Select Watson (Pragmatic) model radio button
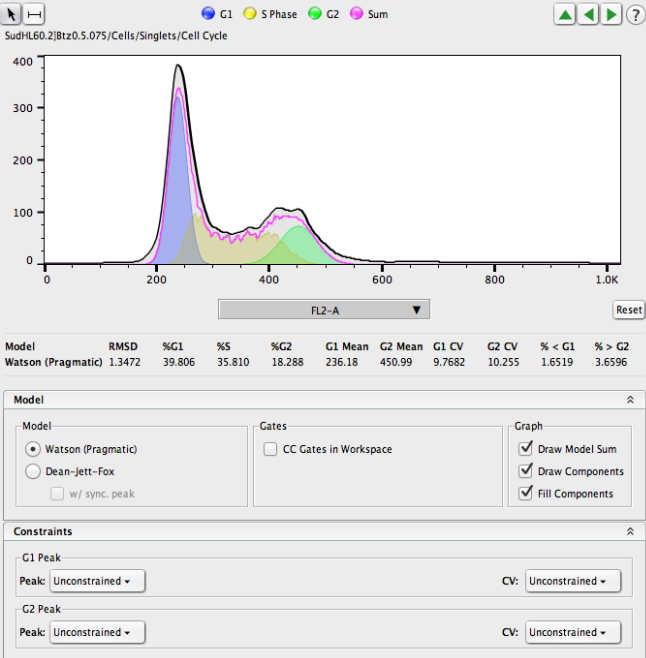This screenshot has height=658, width=646. (32, 449)
